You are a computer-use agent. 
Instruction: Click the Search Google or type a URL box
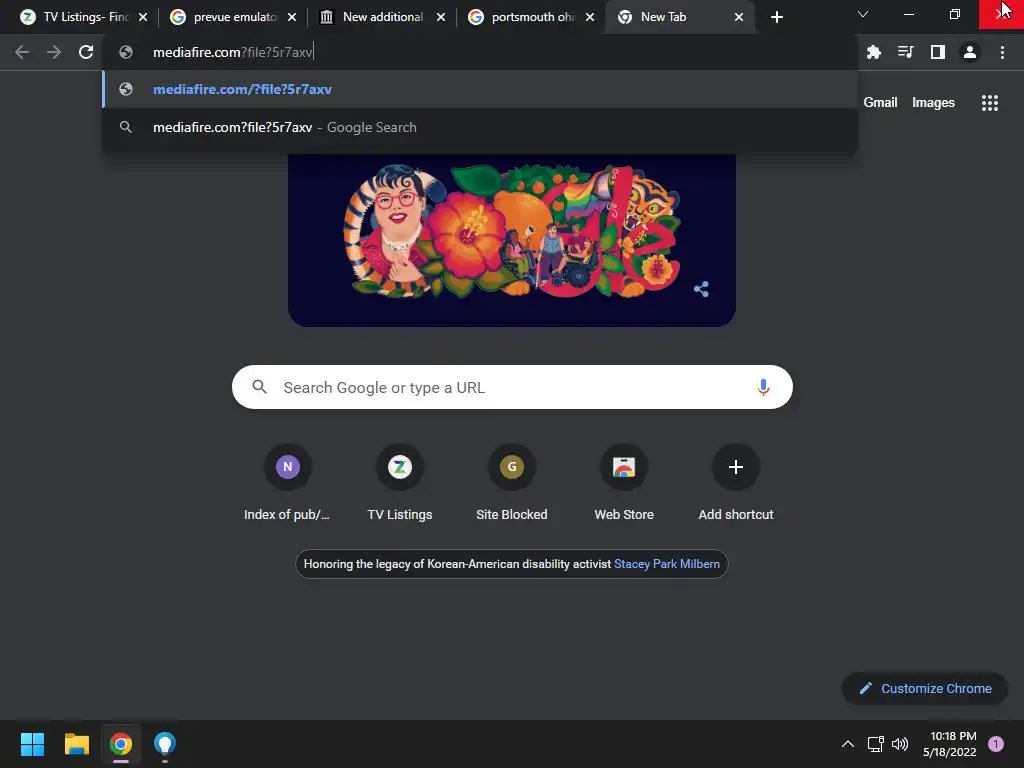coord(512,387)
